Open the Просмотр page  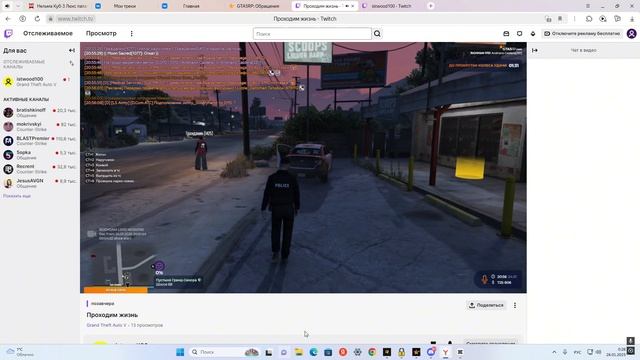[101, 33]
